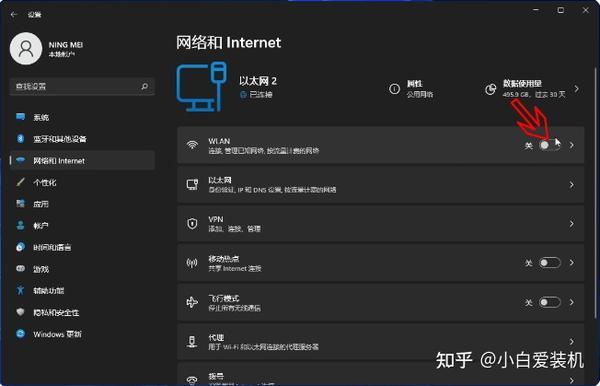Click the Bluetooth icon in sidebar
This screenshot has height=386, width=600.
point(21,138)
